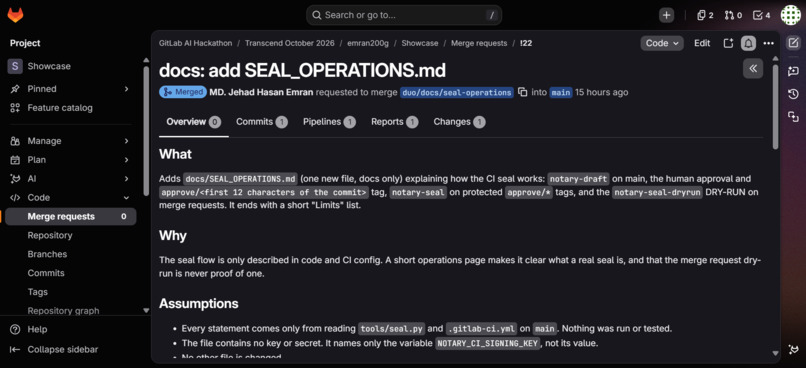This screenshot has height=368, width=806.
Task: Open the duo/docs/seal-operations branch link
Action: 456,93
